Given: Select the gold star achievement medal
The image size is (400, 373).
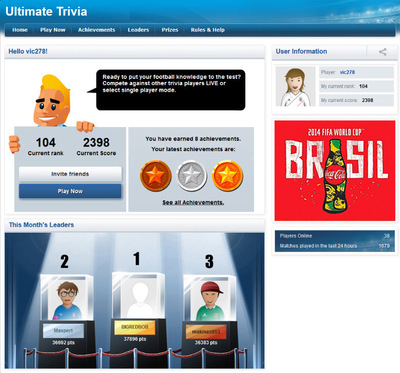Looking at the screenshot, I should click(228, 176).
